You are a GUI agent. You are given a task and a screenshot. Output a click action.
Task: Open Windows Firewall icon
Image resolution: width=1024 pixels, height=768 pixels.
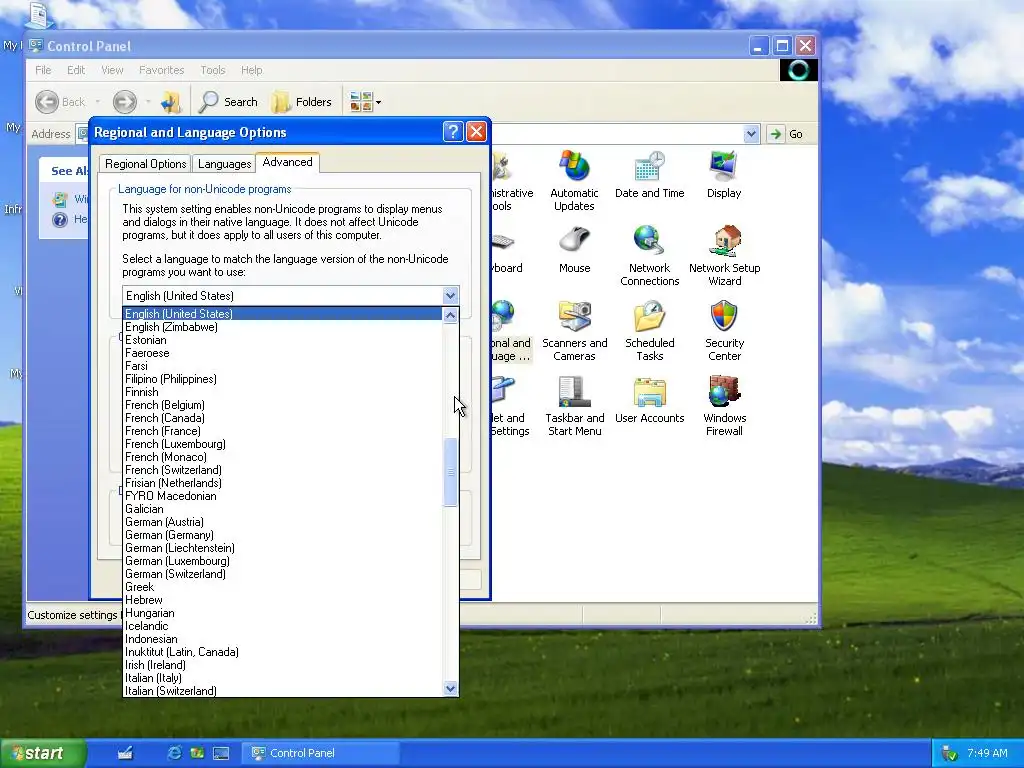click(x=724, y=406)
